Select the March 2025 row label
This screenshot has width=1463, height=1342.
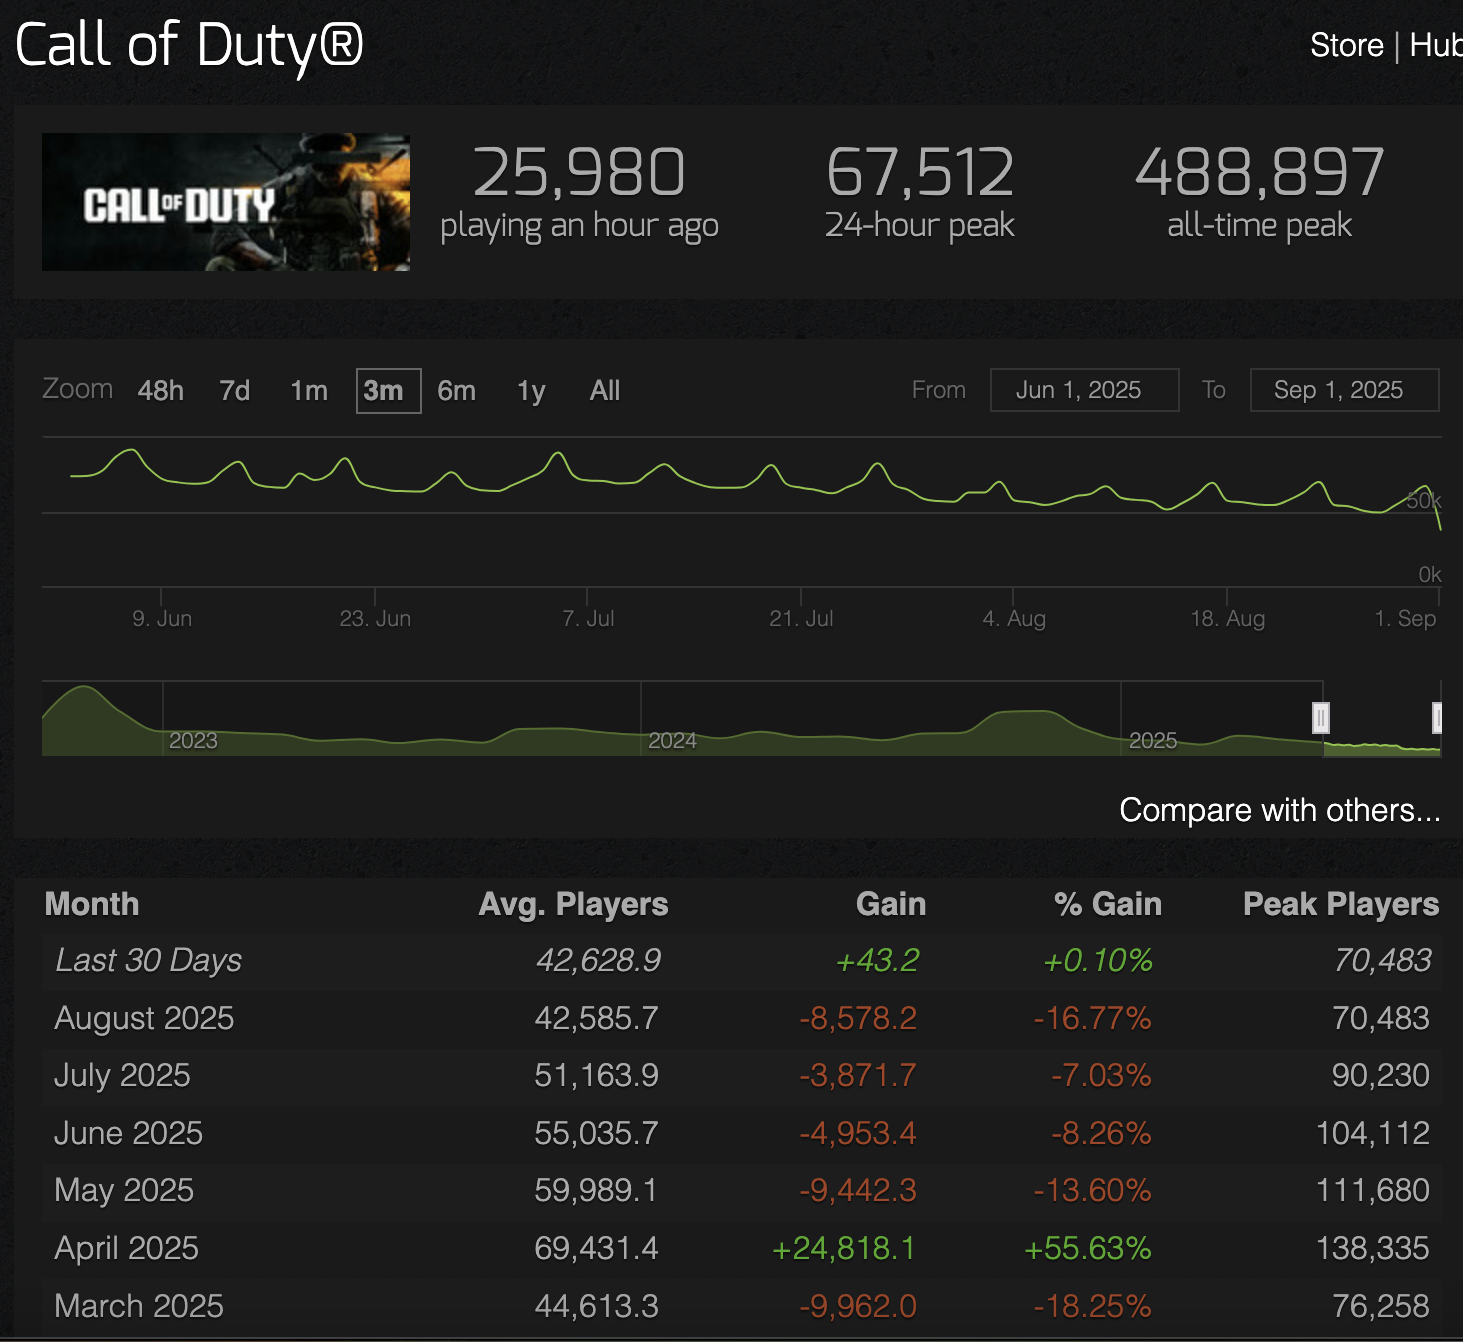click(x=139, y=1306)
